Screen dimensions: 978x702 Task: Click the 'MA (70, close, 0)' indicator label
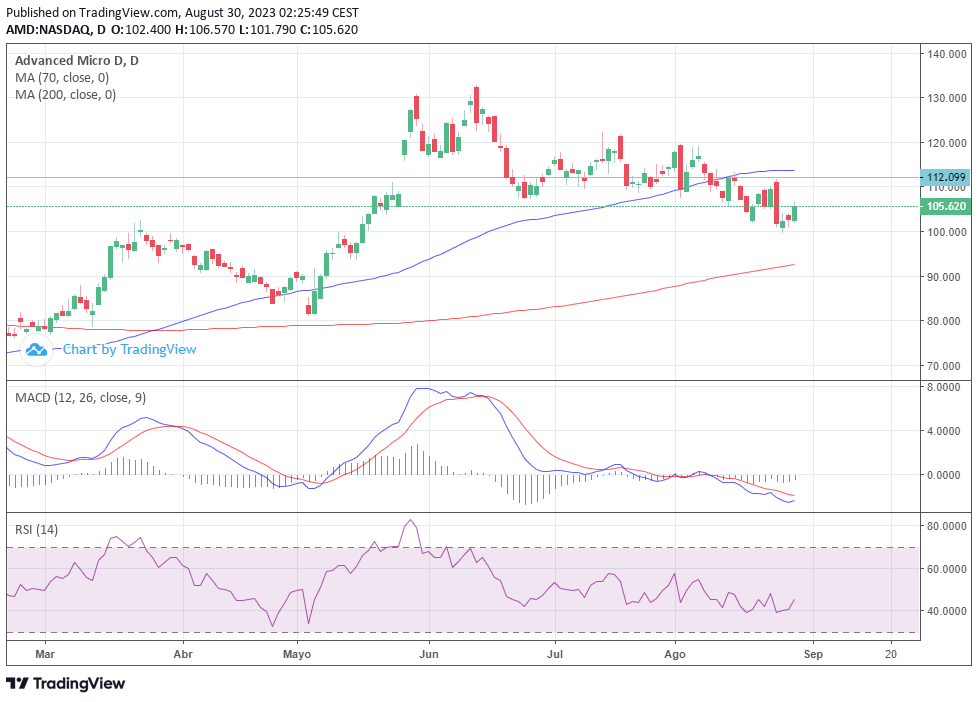point(62,77)
